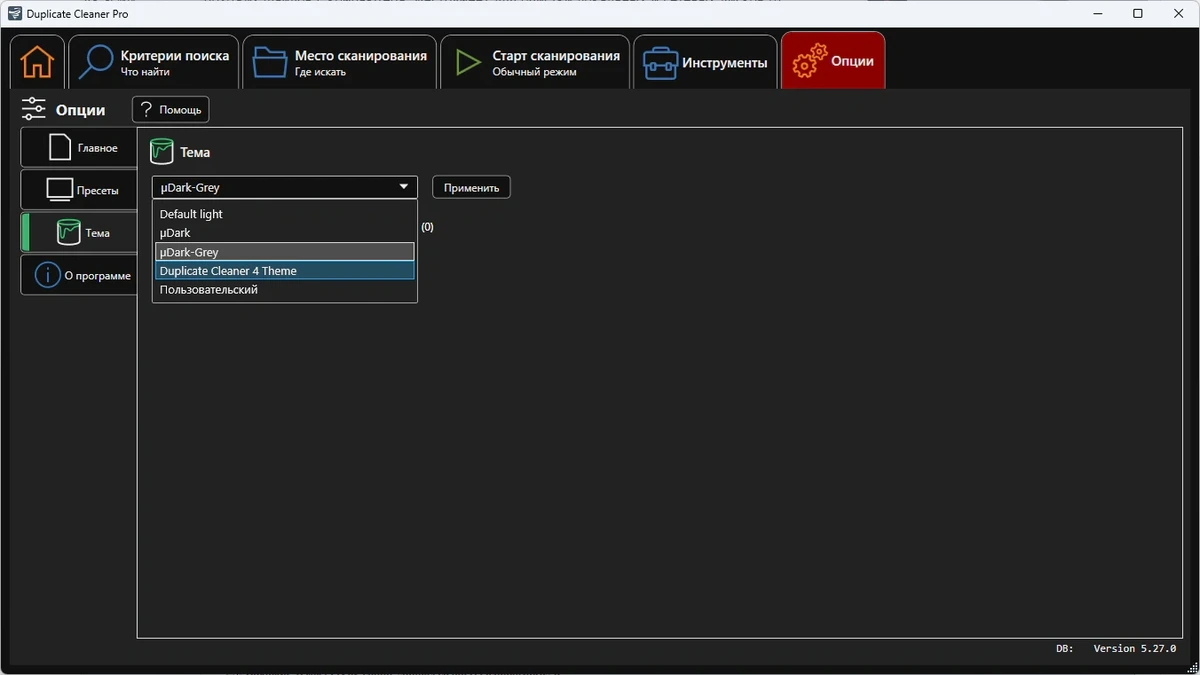The height and width of the screenshot is (675, 1200).
Task: Click the monitor icon on Пресеты
Action: (60, 190)
